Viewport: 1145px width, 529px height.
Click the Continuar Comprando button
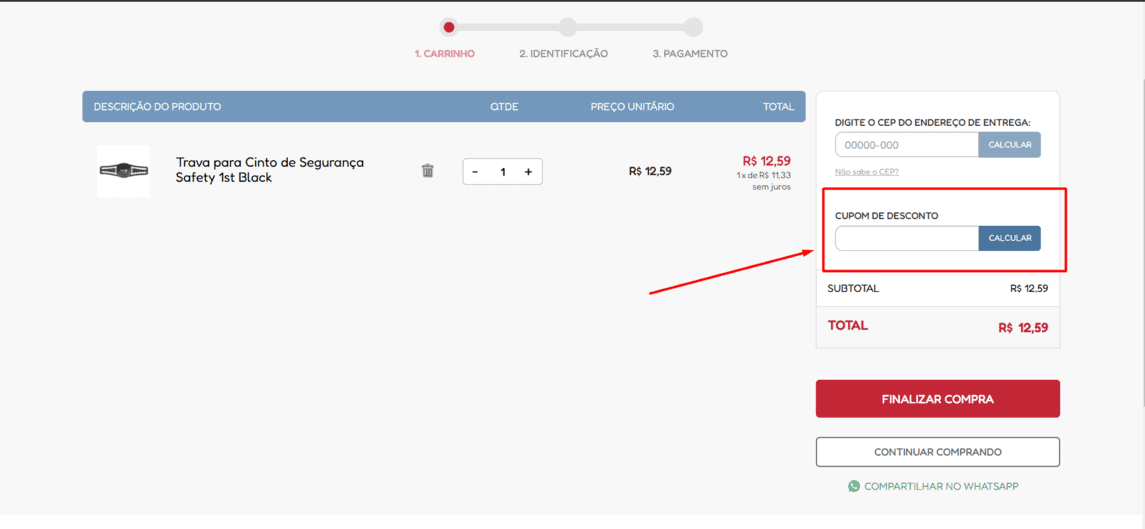(x=938, y=452)
